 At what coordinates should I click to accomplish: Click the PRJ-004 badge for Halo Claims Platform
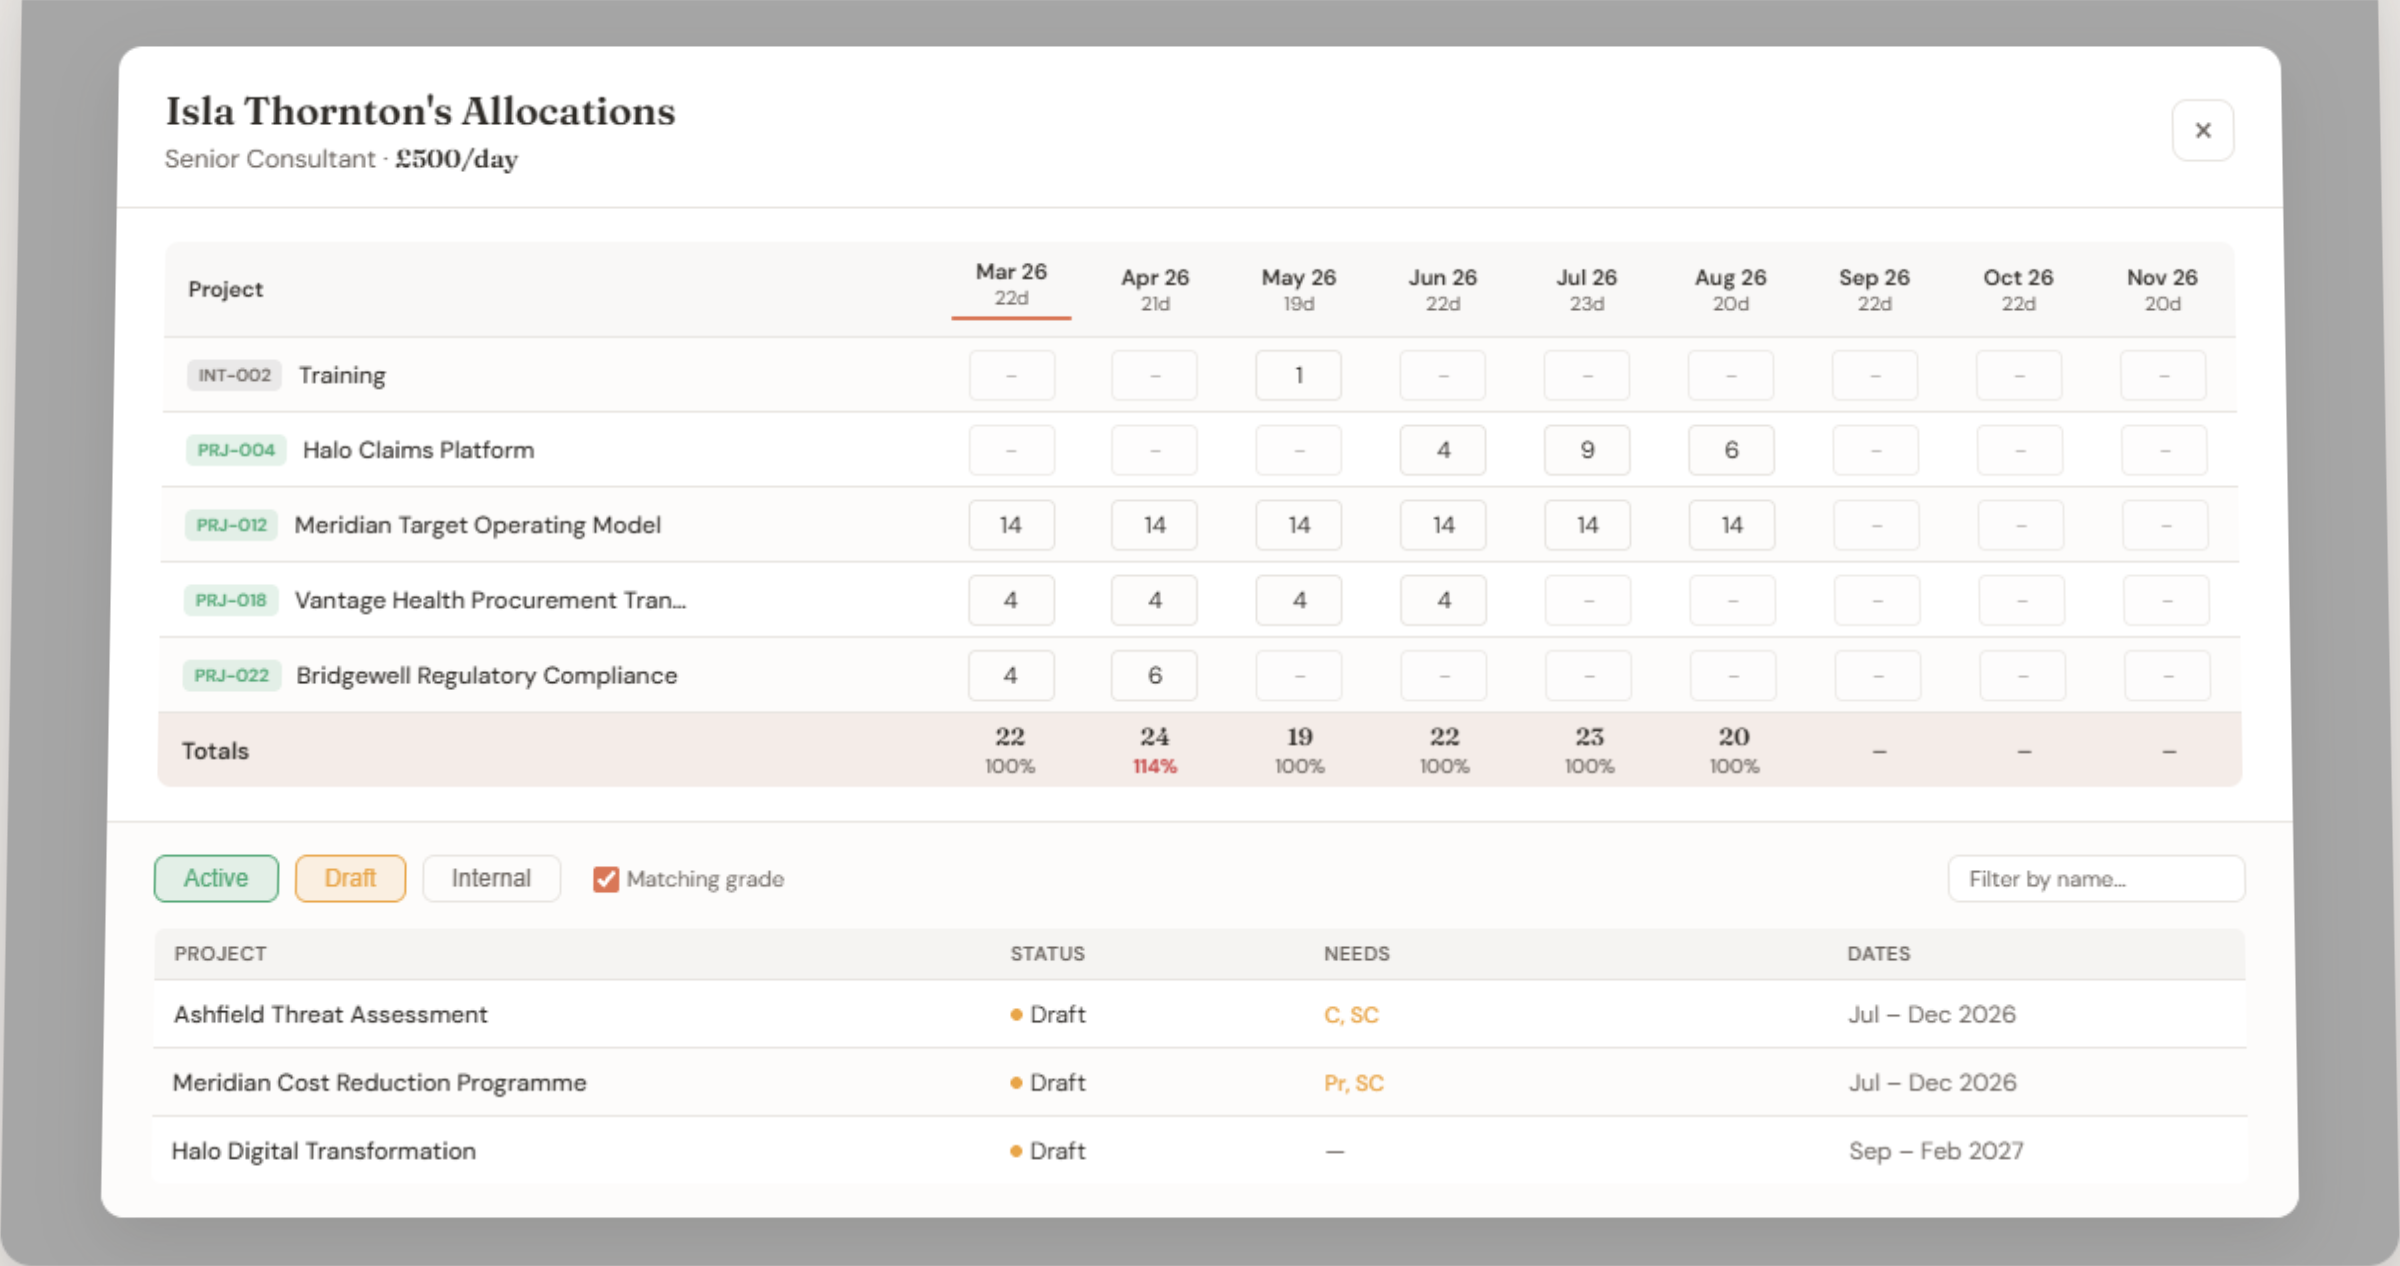click(235, 450)
